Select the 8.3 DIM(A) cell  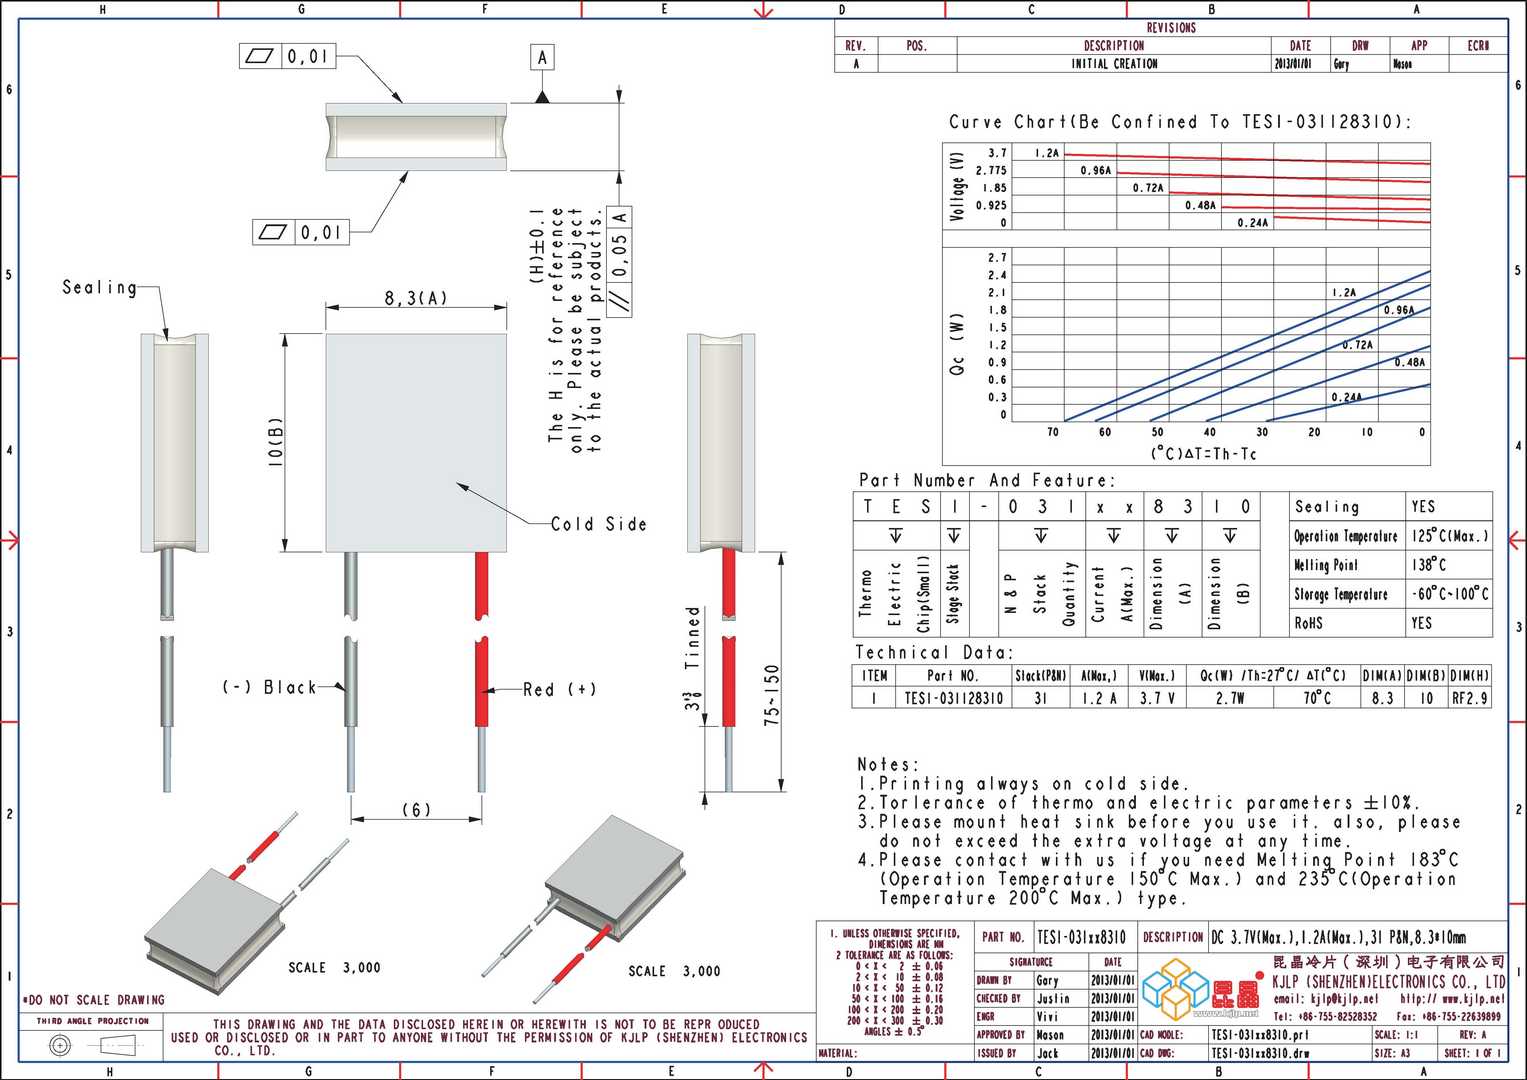(1382, 698)
